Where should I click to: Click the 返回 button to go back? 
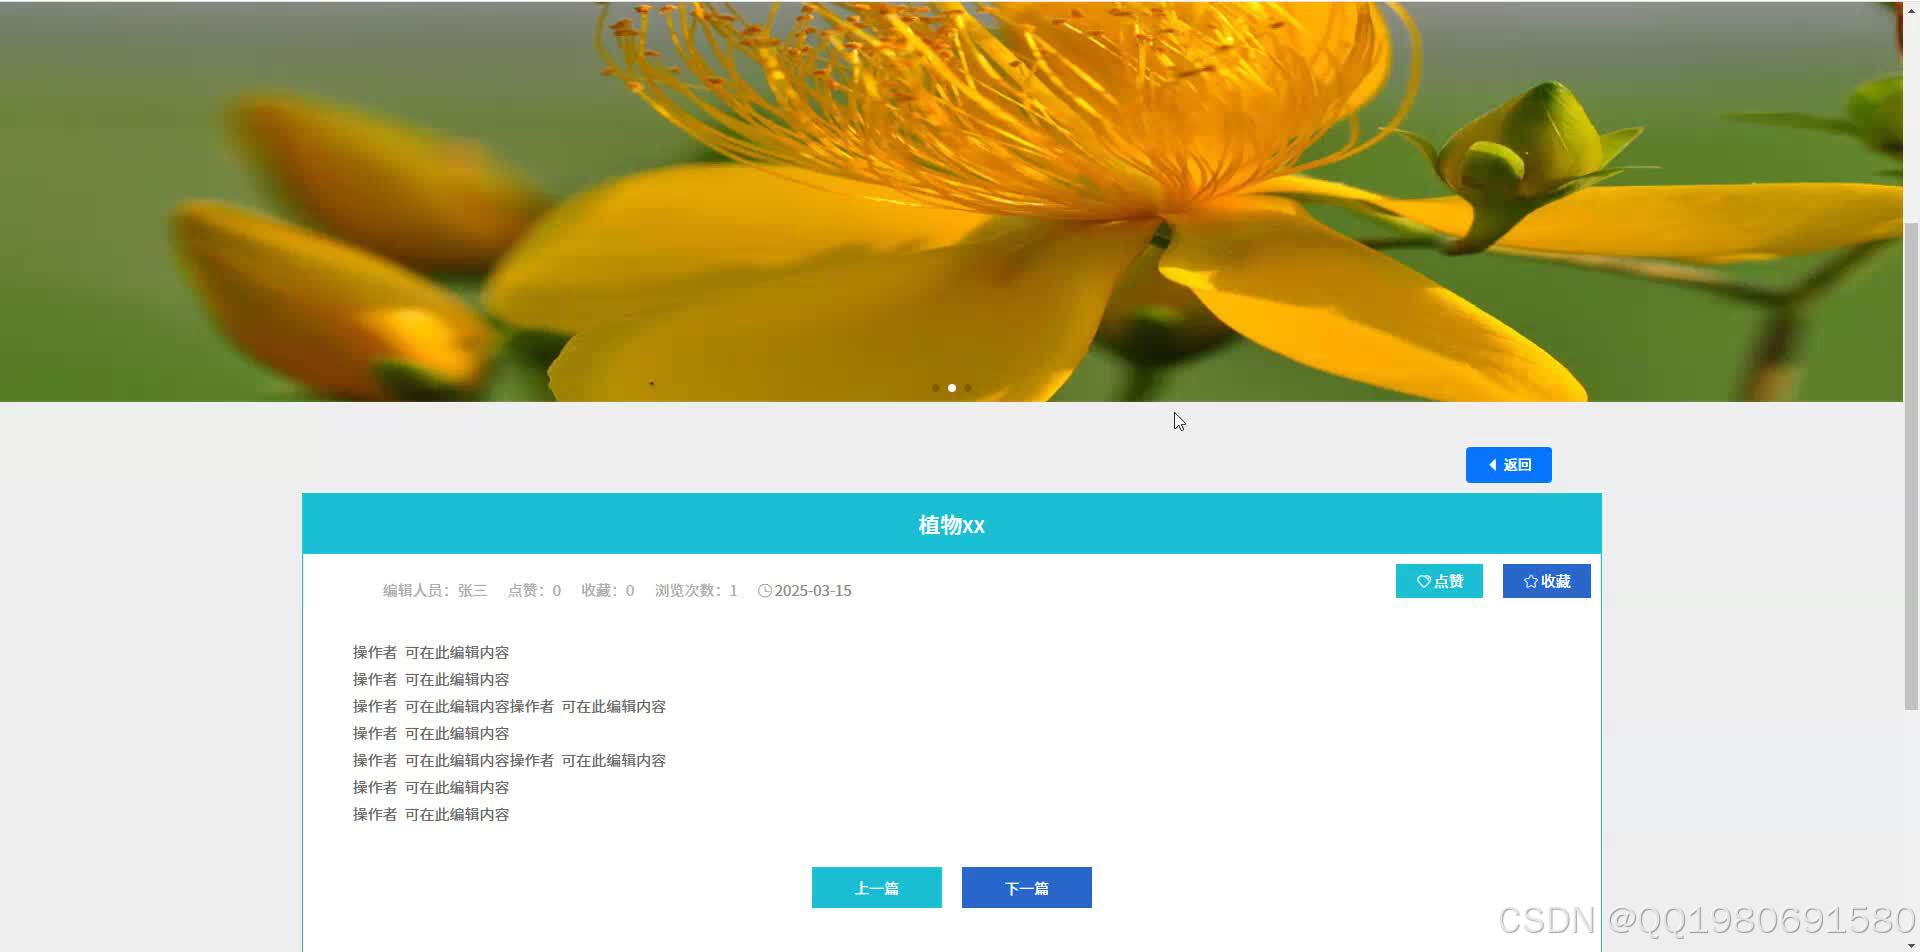[x=1508, y=464]
